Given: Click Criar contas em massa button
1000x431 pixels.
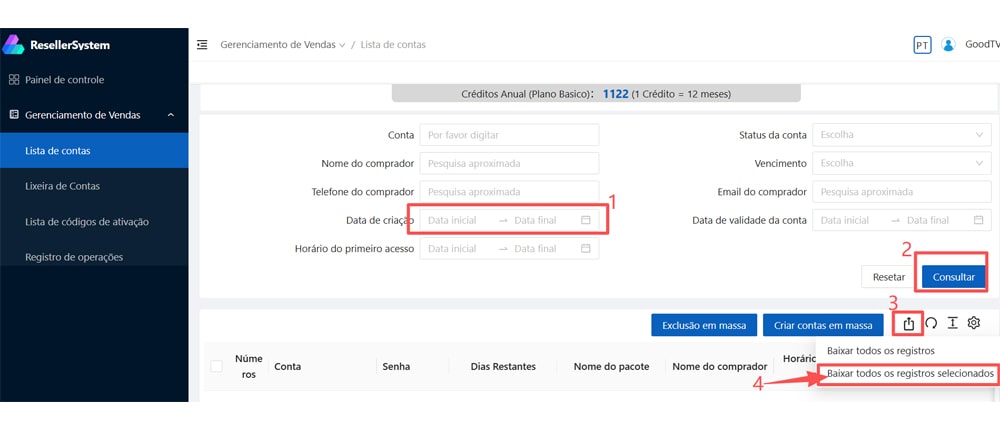Looking at the screenshot, I should [x=823, y=325].
